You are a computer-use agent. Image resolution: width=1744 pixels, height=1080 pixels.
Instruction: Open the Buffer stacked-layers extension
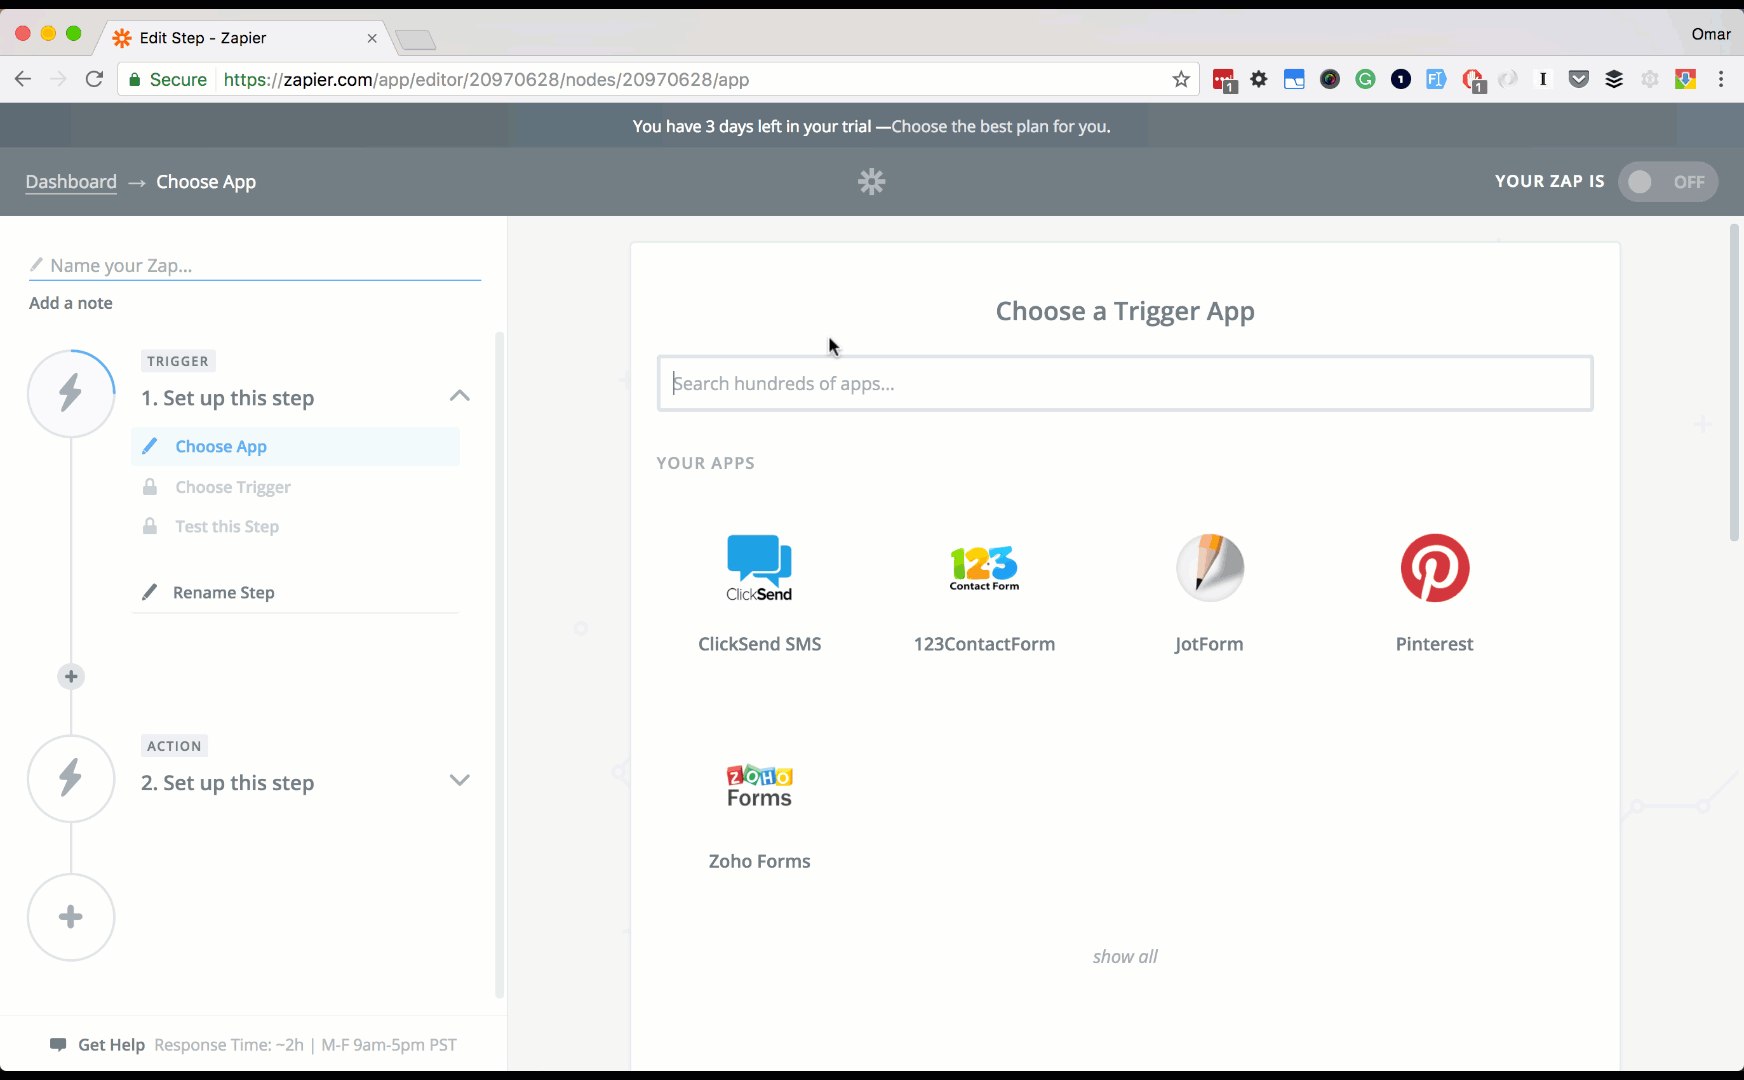pos(1614,79)
